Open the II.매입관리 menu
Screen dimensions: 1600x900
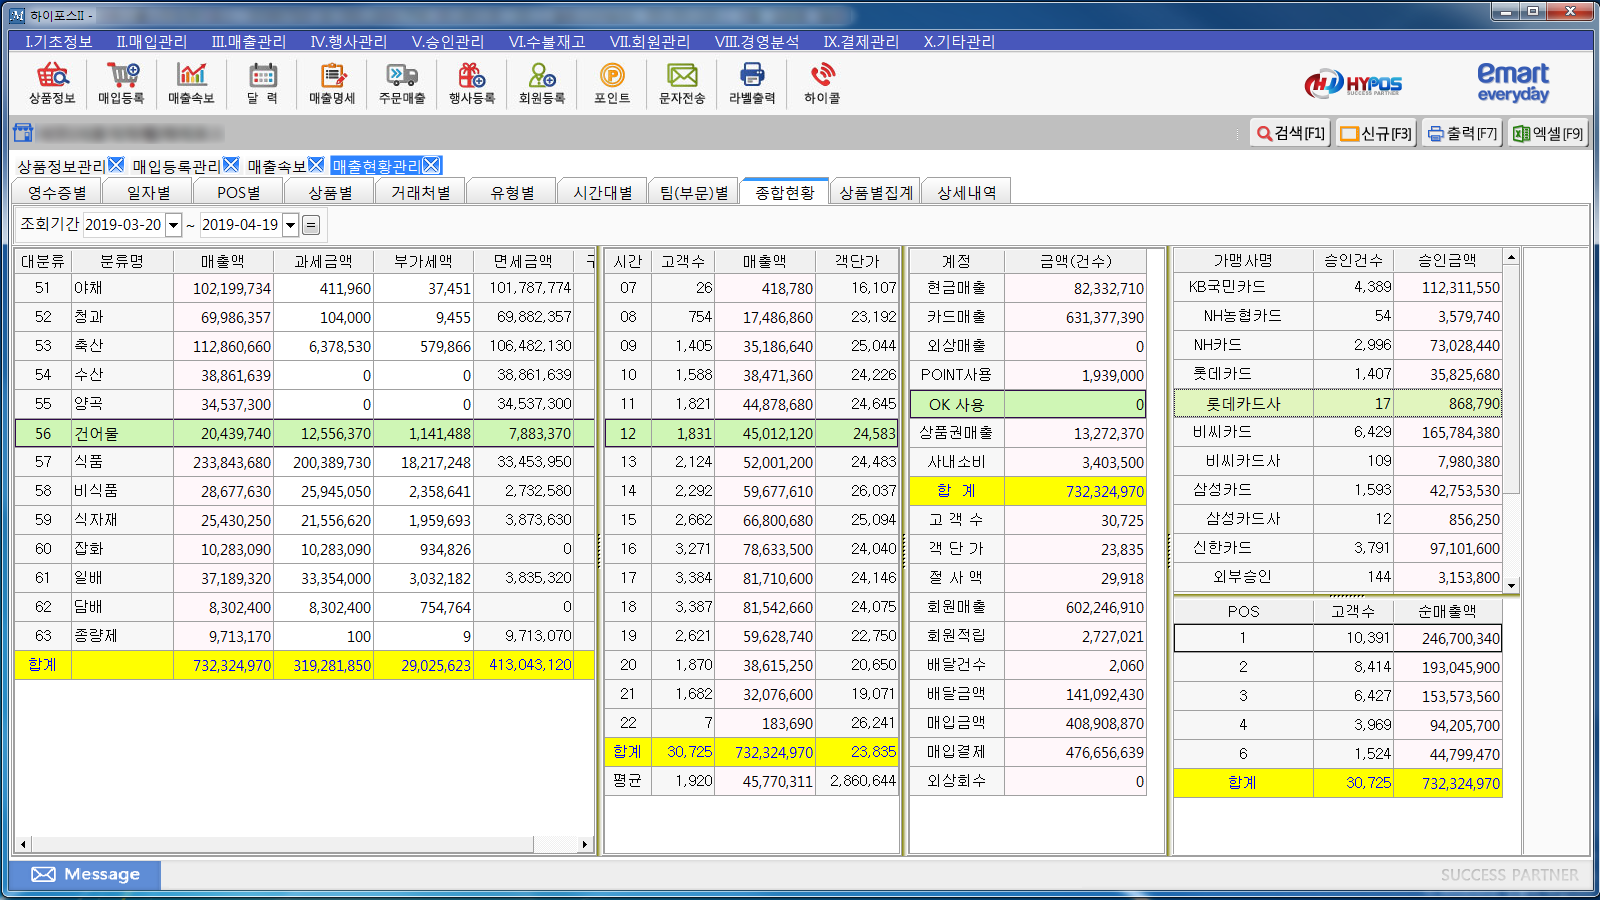152,41
